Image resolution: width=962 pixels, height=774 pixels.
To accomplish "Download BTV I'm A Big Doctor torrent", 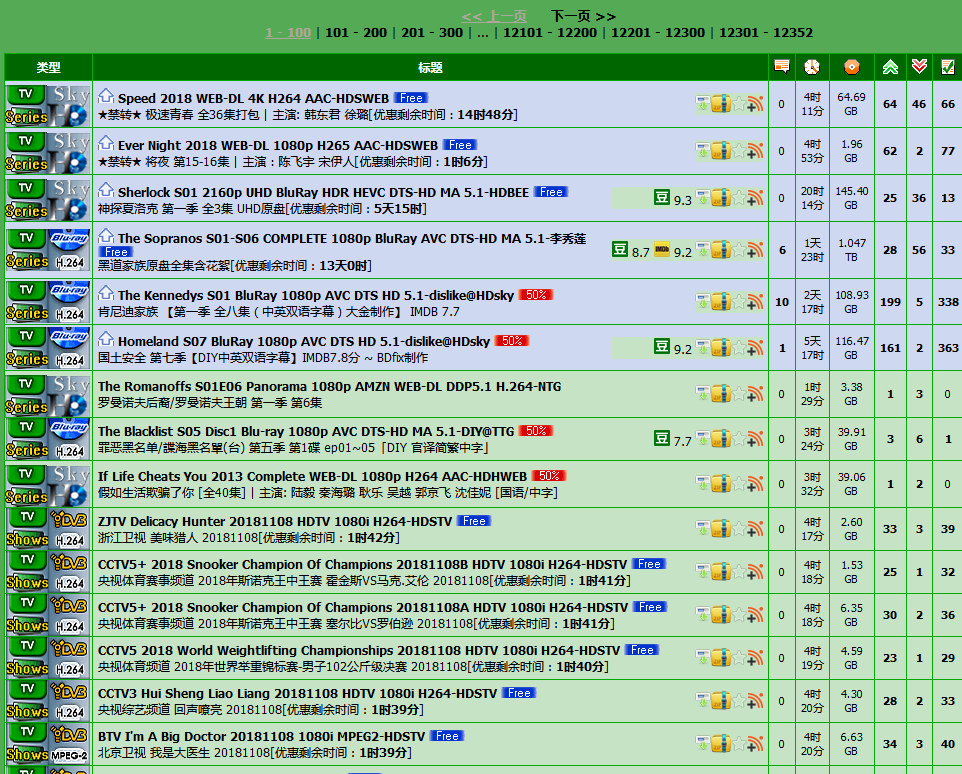I will [x=702, y=743].
